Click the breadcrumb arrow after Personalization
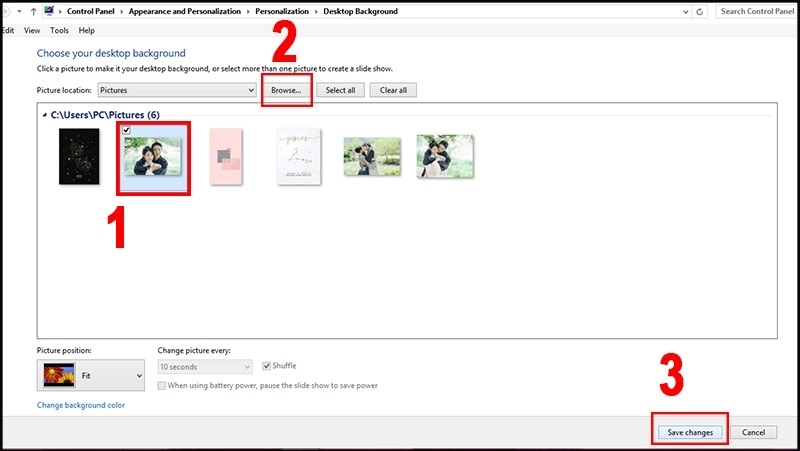 tap(316, 11)
